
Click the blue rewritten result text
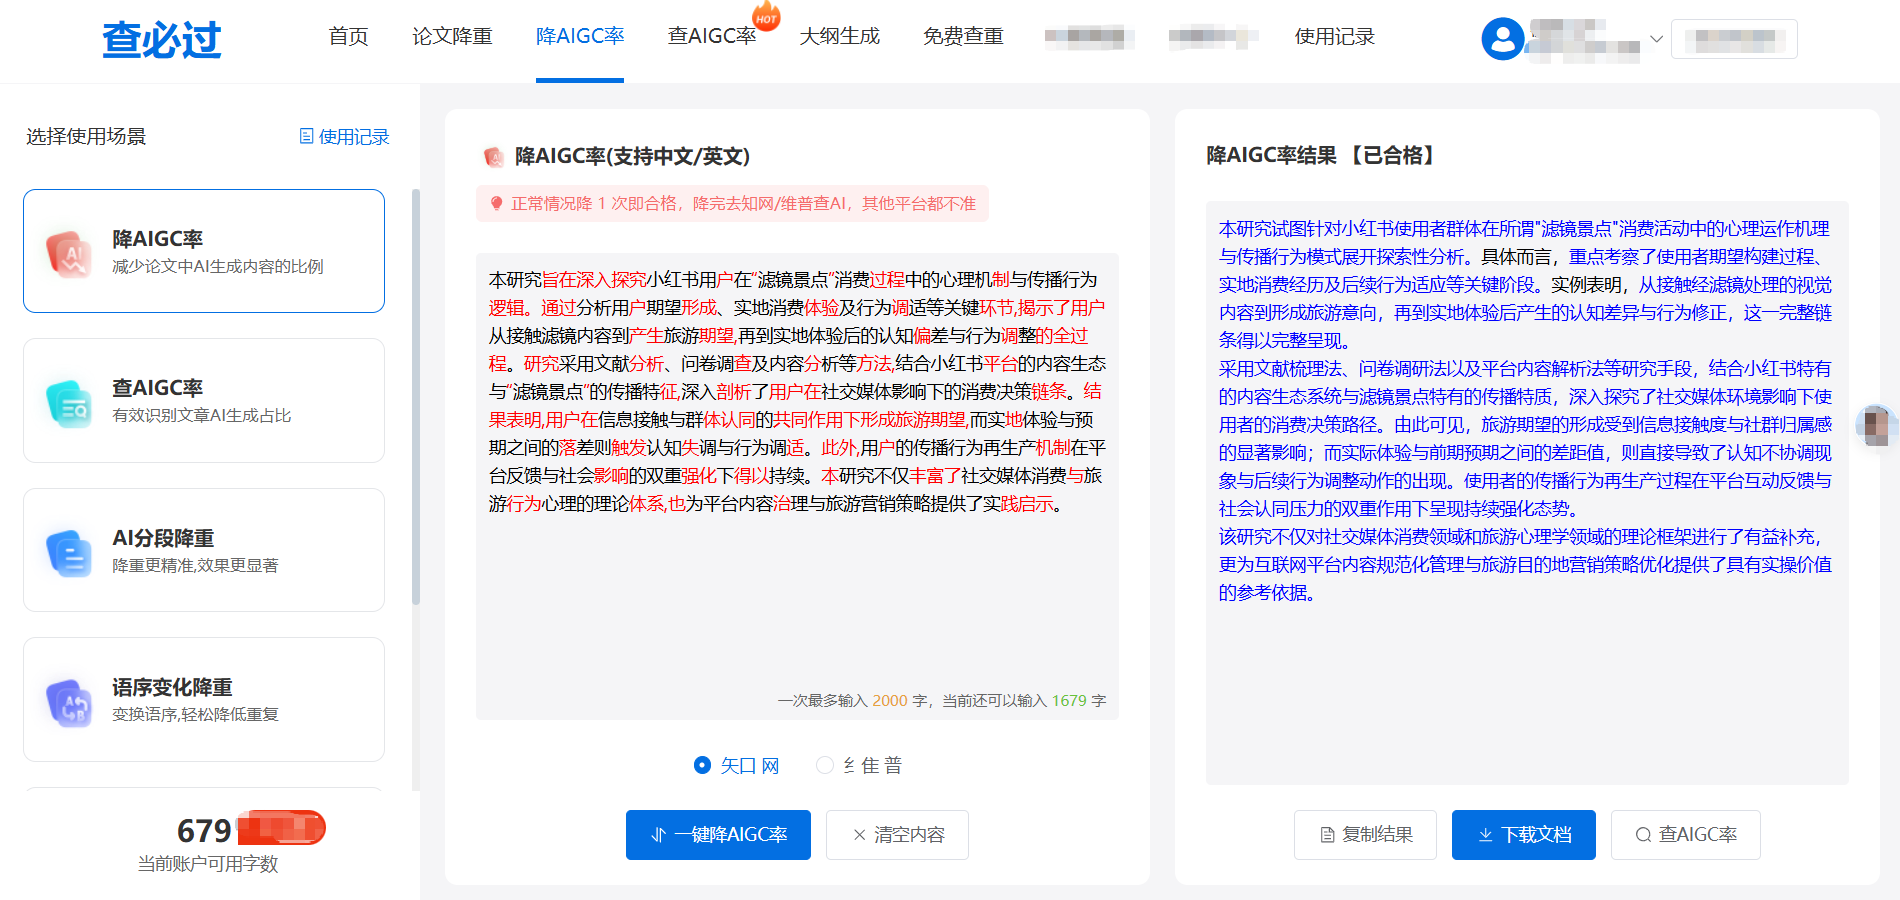(x=1526, y=411)
